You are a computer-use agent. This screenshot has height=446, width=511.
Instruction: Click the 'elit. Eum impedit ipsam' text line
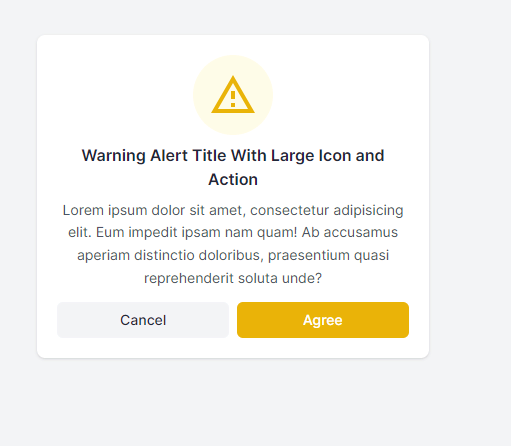[x=233, y=232]
